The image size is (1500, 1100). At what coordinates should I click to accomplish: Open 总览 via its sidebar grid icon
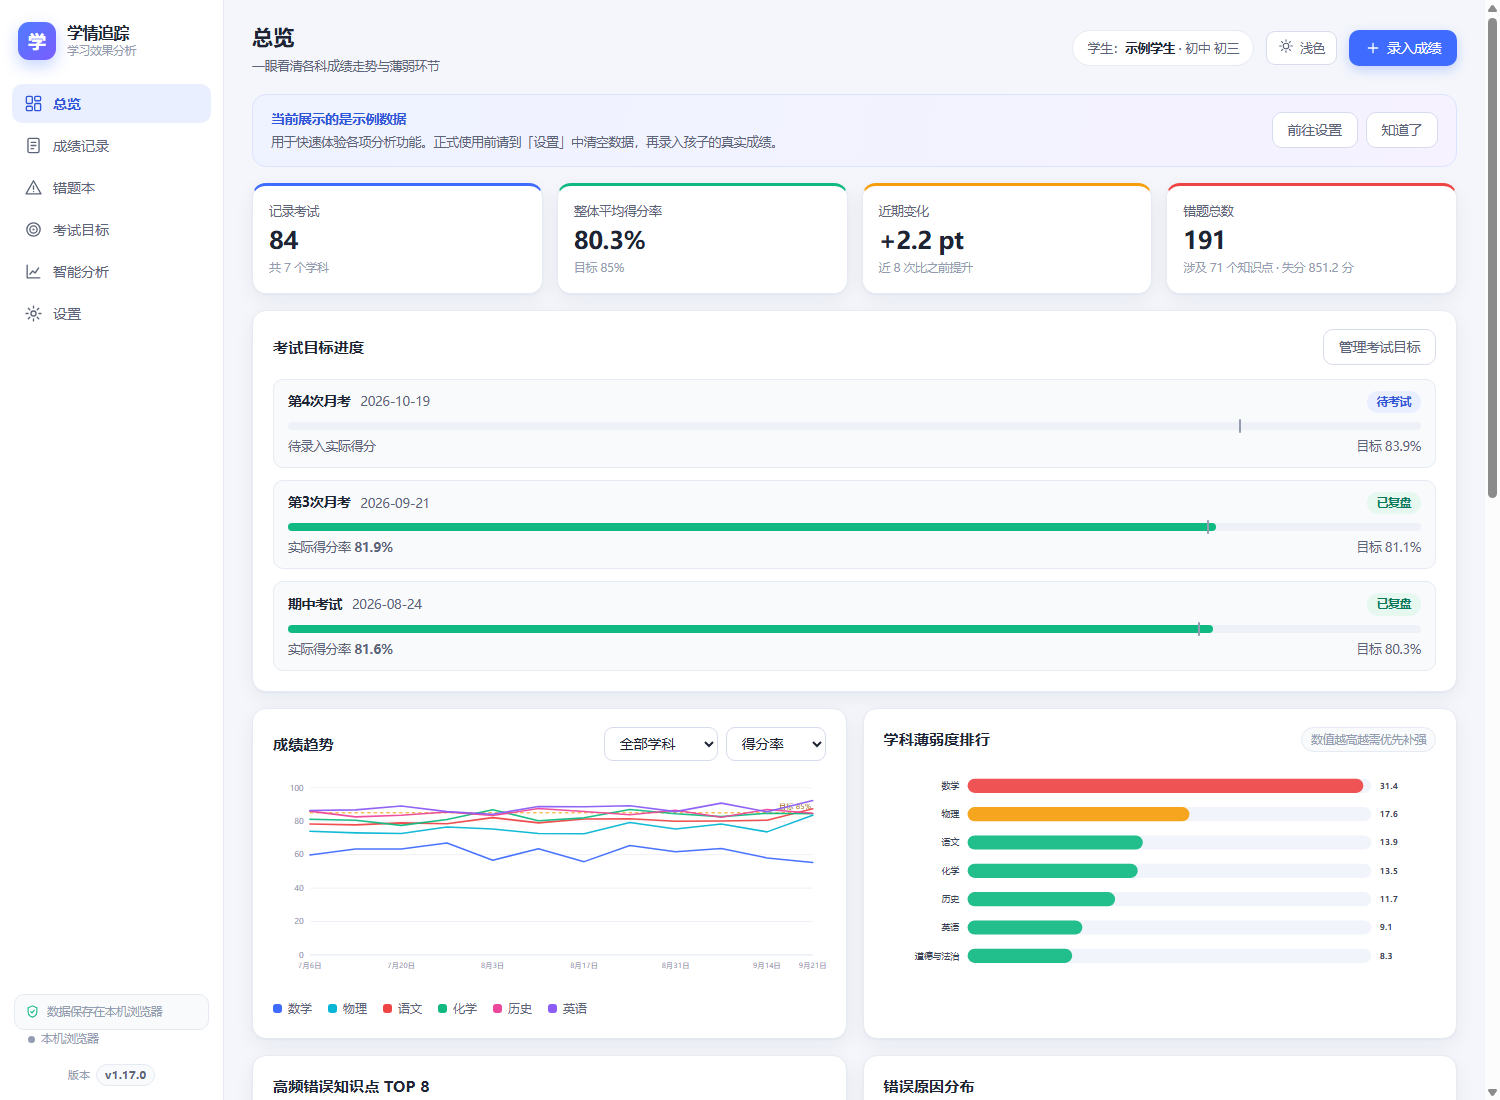(x=33, y=104)
